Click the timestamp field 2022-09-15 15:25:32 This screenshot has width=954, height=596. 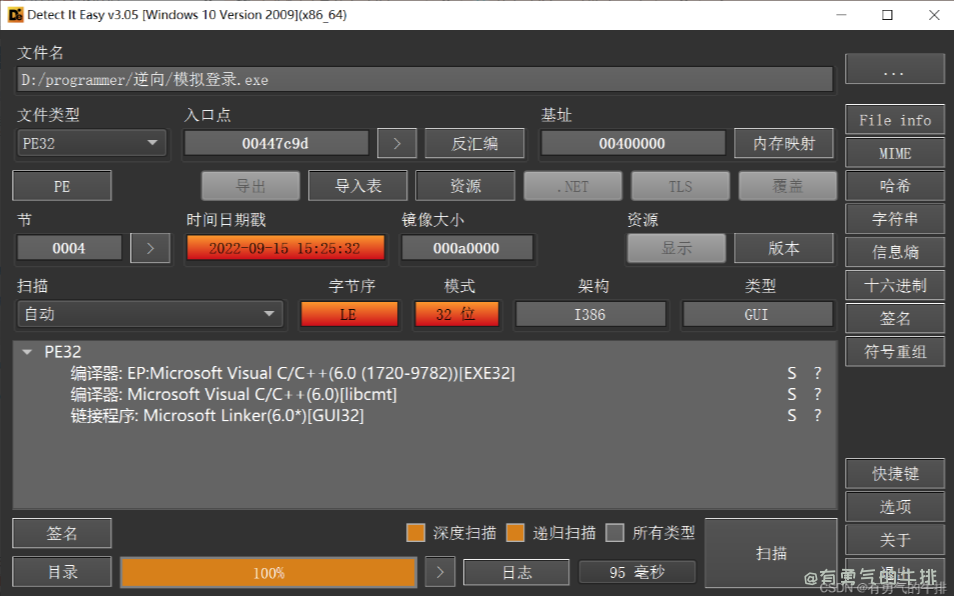click(x=285, y=248)
